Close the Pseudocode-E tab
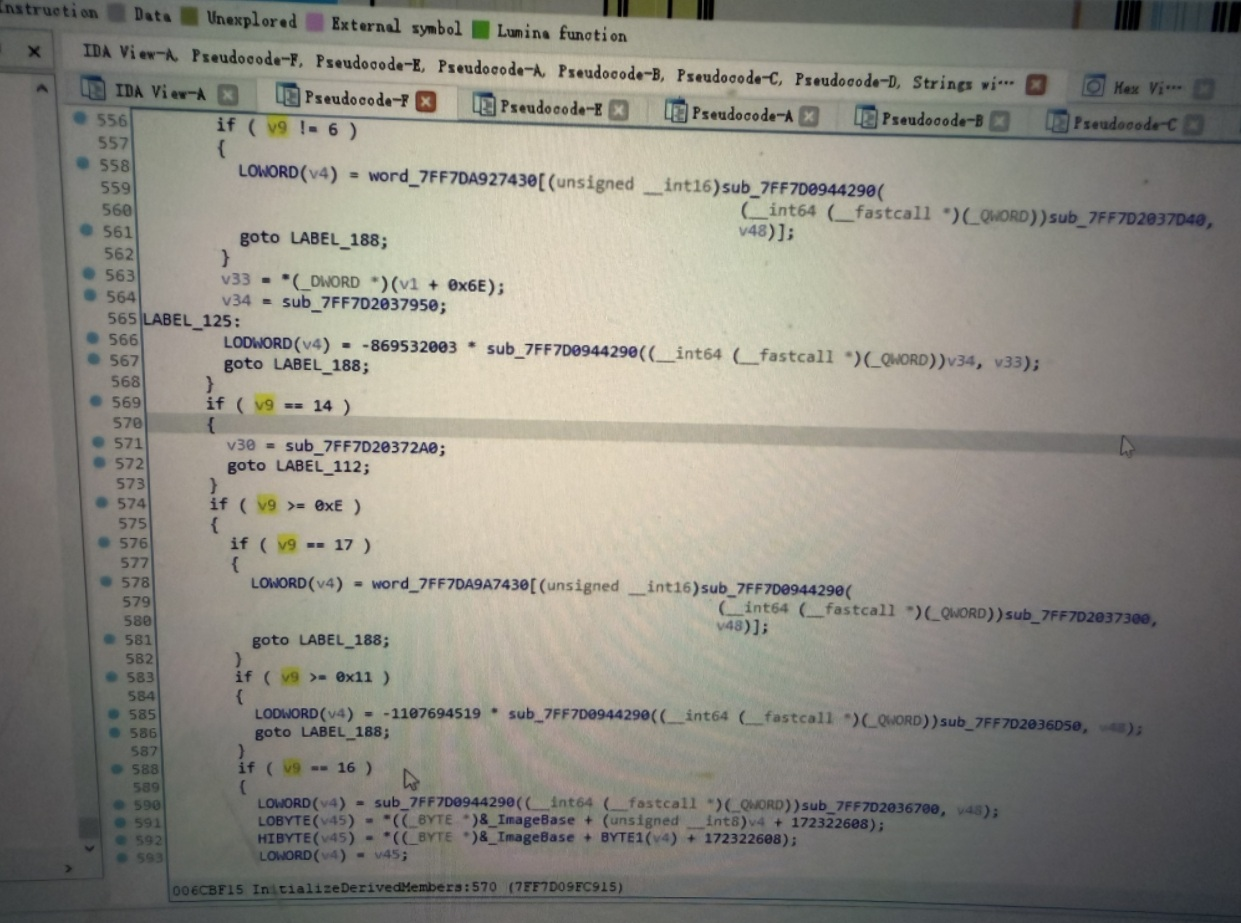The height and width of the screenshot is (923, 1241). click(619, 109)
